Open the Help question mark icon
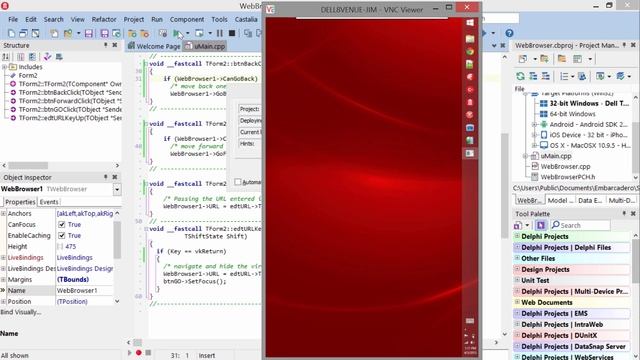 [x=509, y=33]
